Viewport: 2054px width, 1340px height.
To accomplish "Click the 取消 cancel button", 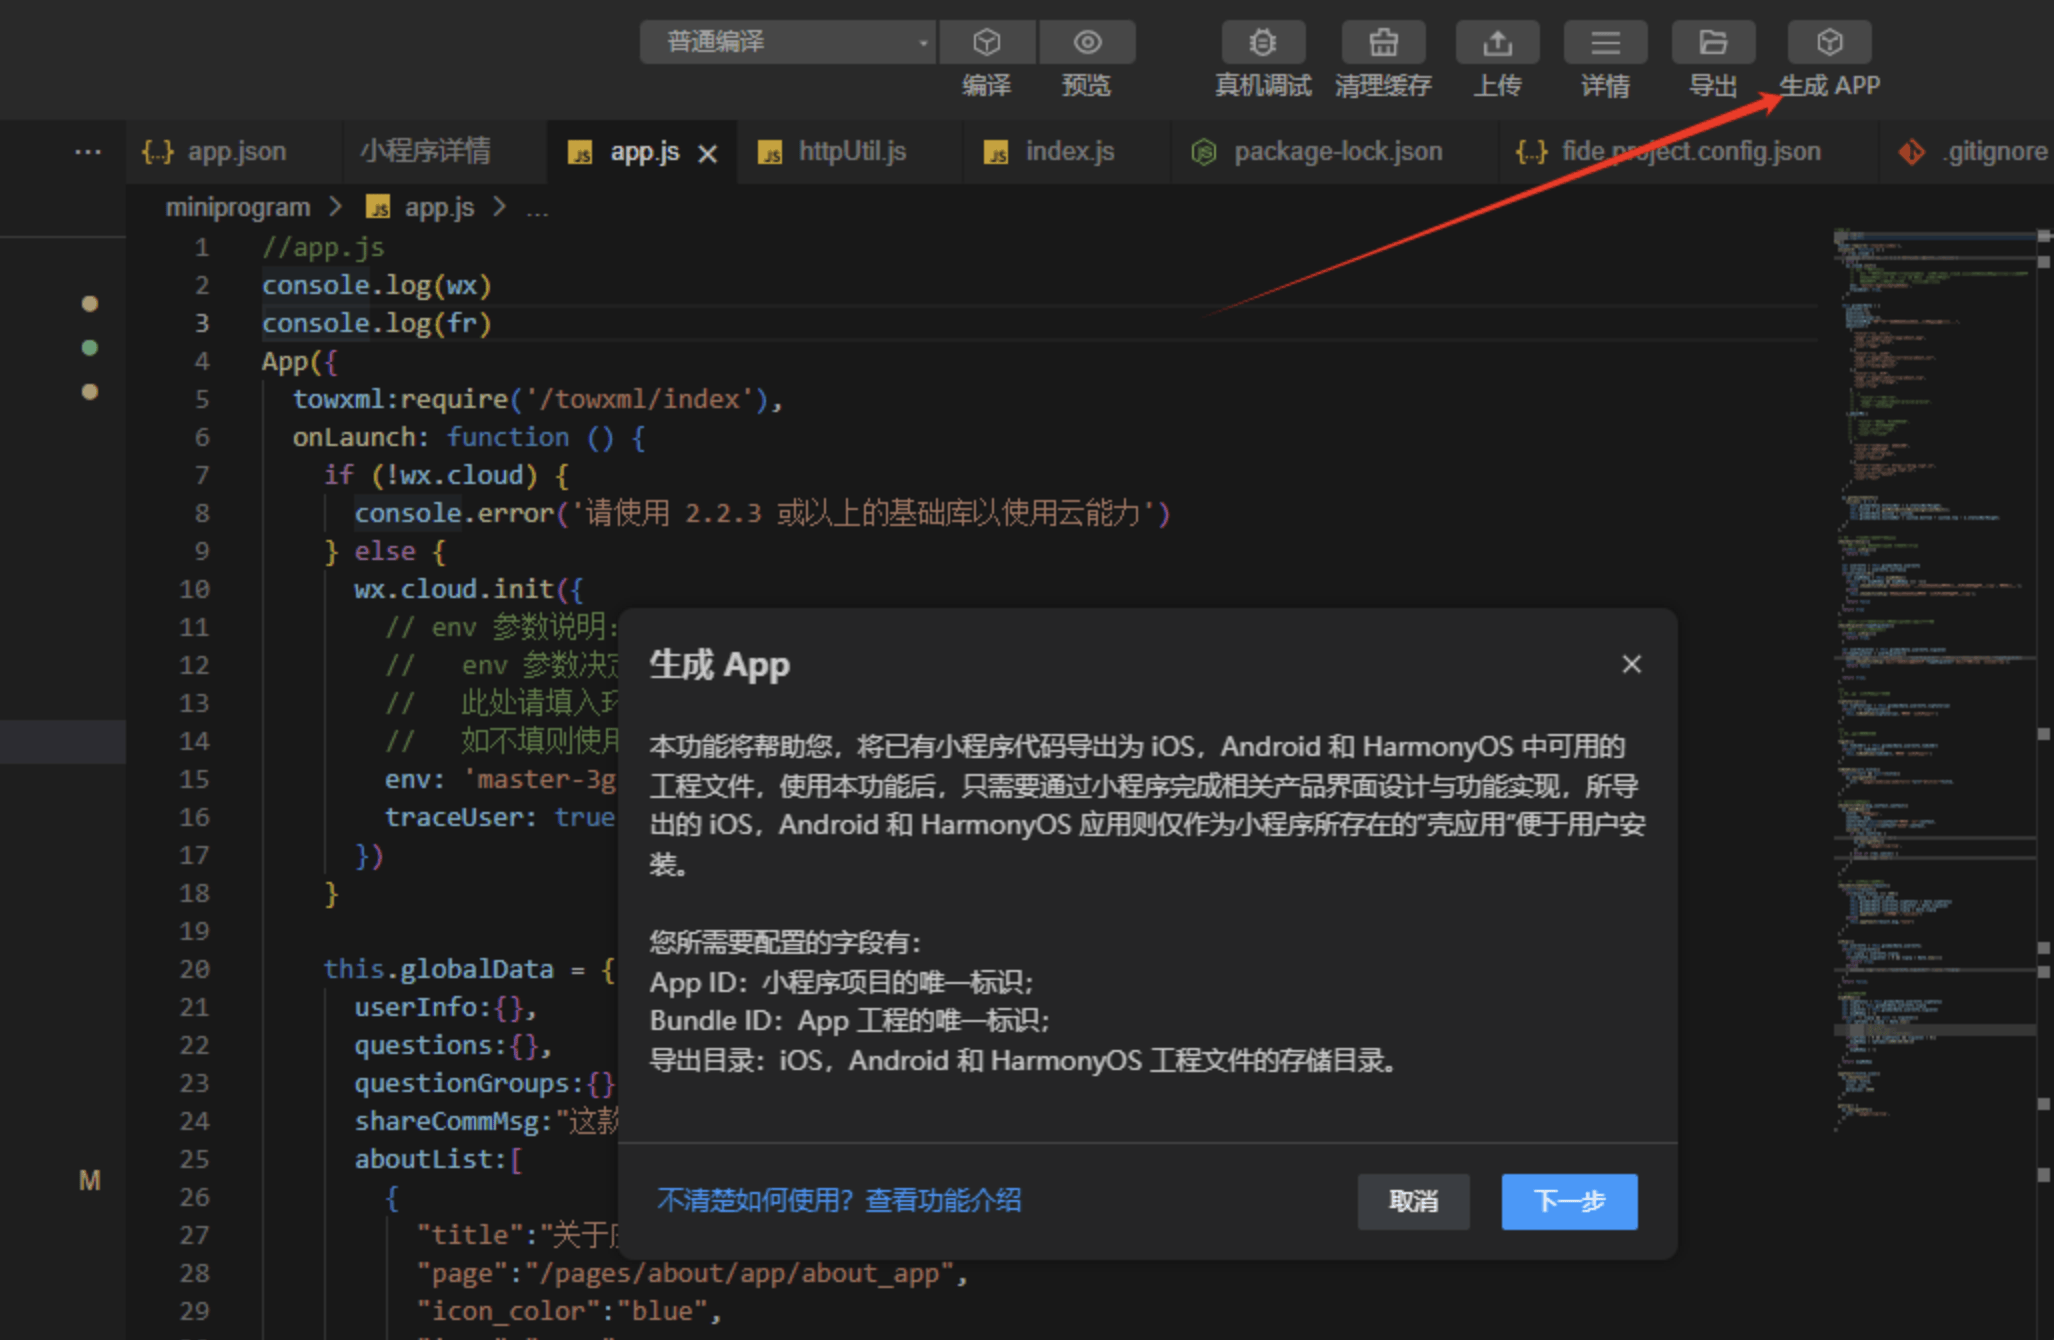I will 1413,1201.
